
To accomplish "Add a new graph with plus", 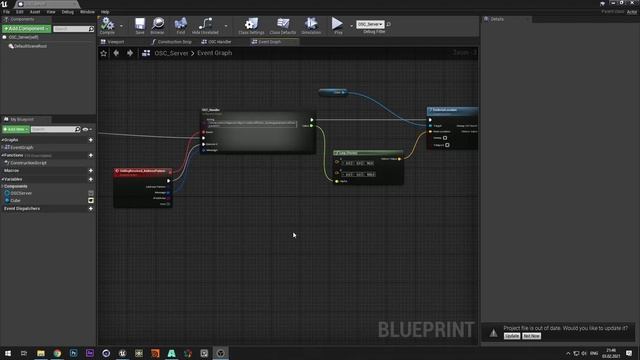I will tap(91, 140).
